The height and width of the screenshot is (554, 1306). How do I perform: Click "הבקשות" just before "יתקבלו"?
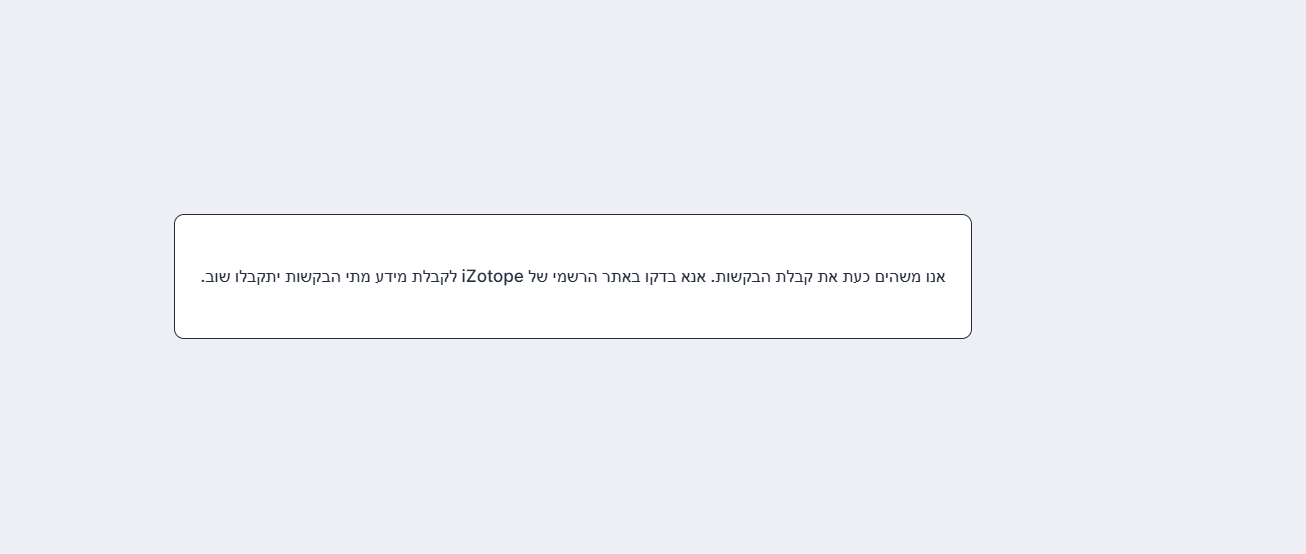312,277
